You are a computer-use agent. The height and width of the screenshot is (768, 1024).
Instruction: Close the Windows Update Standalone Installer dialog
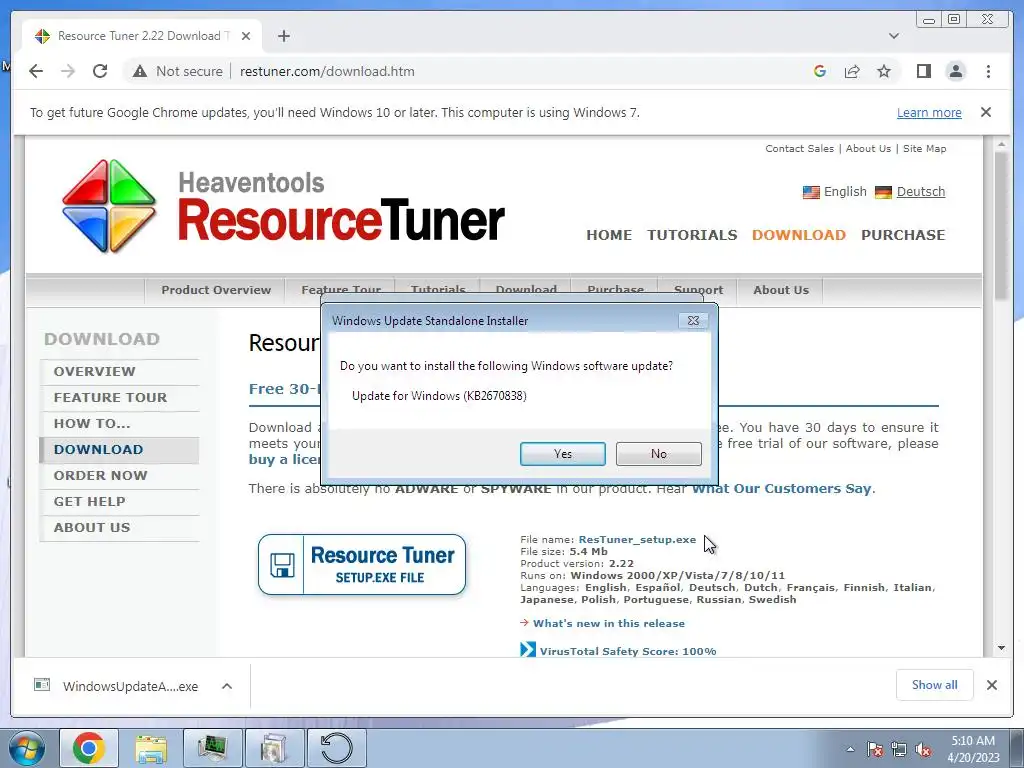(x=693, y=321)
